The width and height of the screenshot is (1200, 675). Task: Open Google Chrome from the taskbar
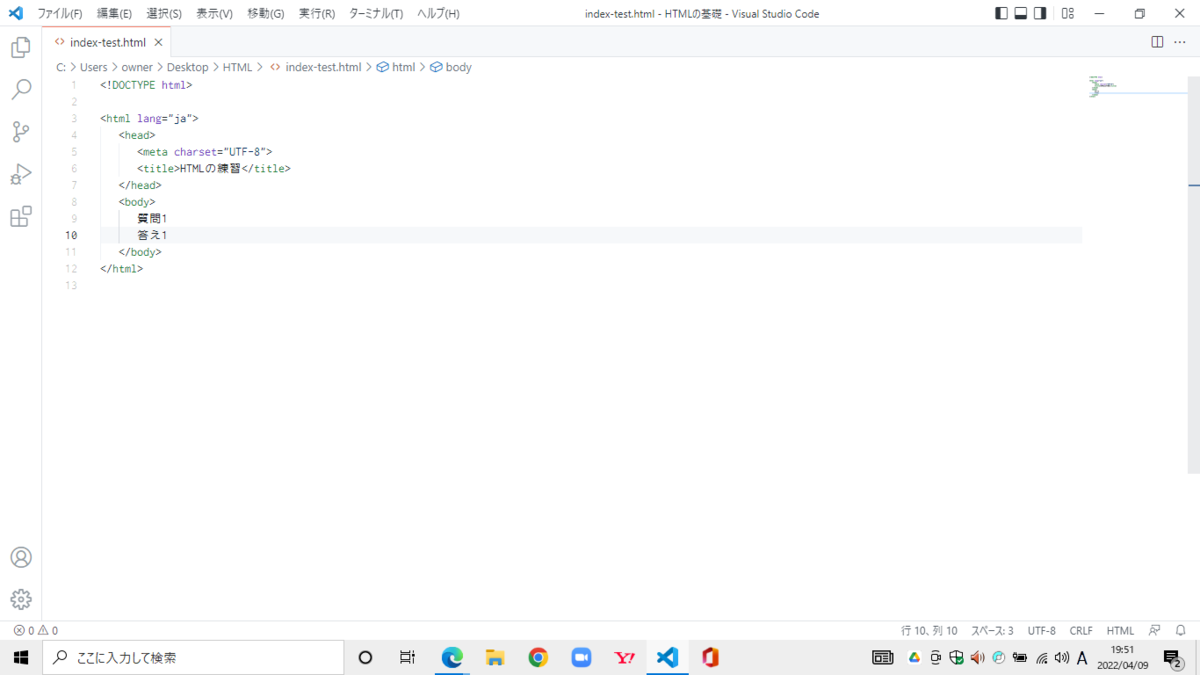(x=538, y=657)
